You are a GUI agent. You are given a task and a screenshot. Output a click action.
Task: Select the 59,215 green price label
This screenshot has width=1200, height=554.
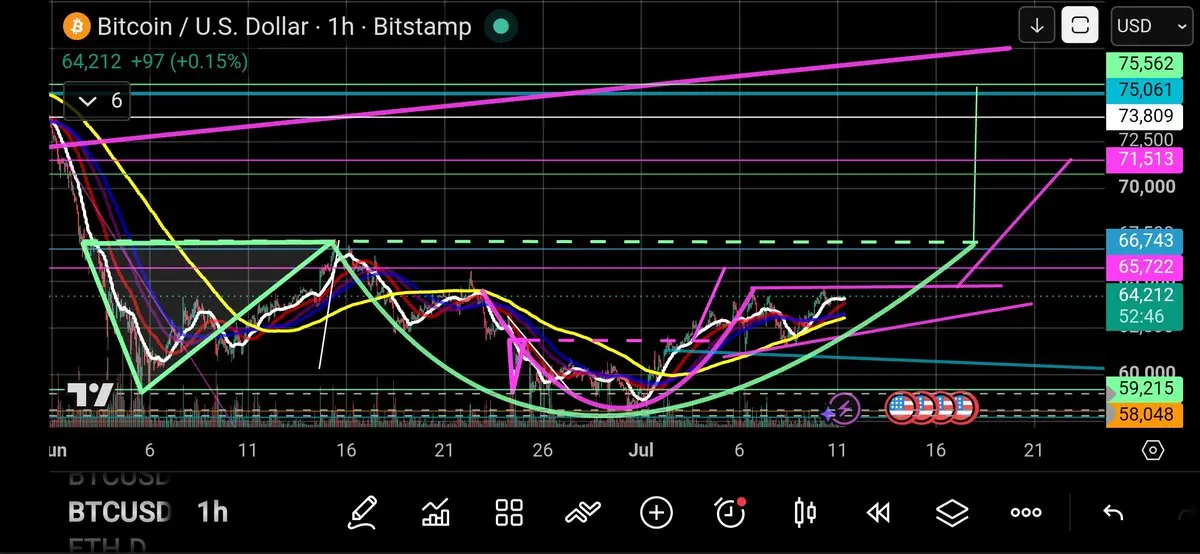click(x=1145, y=391)
